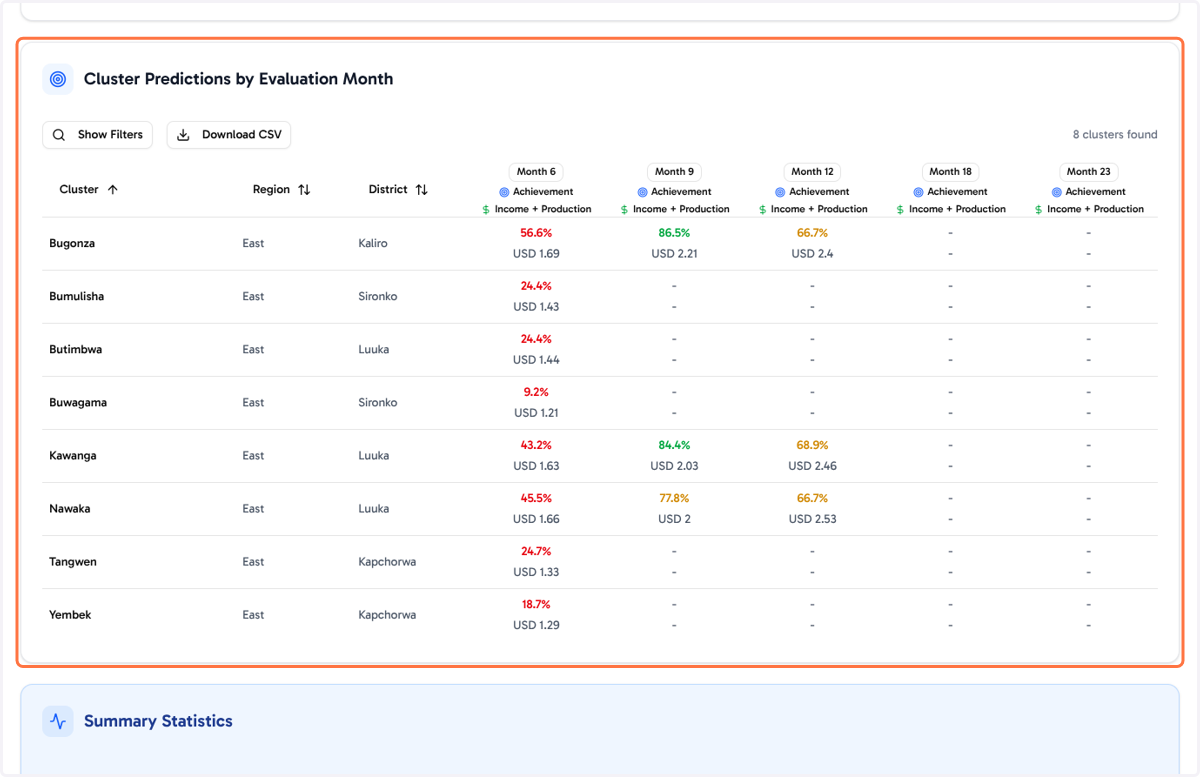Click Bugonza's USD 2.4 Month 12 value
This screenshot has width=1200, height=777.
[x=812, y=254]
